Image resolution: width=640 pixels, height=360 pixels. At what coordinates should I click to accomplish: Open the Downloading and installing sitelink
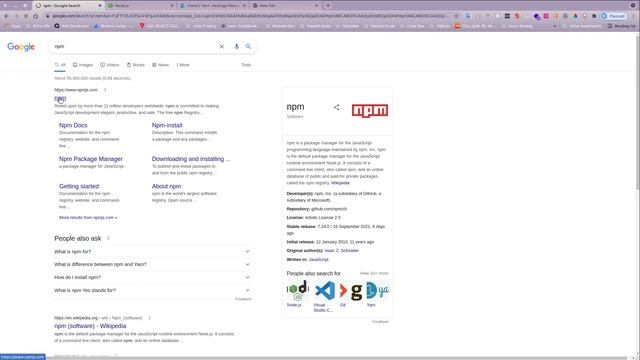click(x=191, y=159)
